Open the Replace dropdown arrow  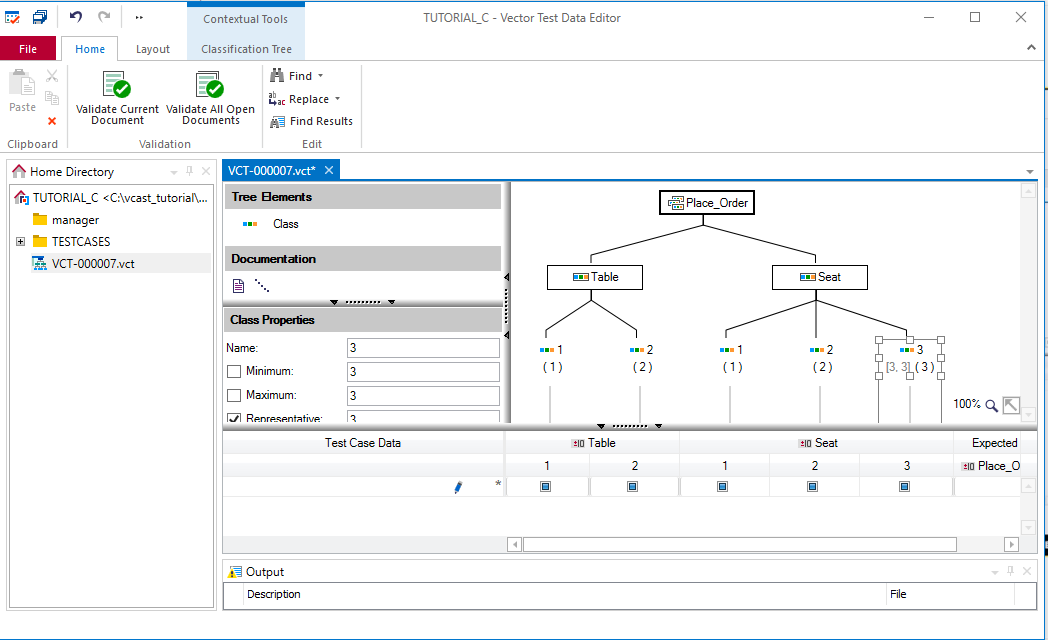click(x=338, y=98)
